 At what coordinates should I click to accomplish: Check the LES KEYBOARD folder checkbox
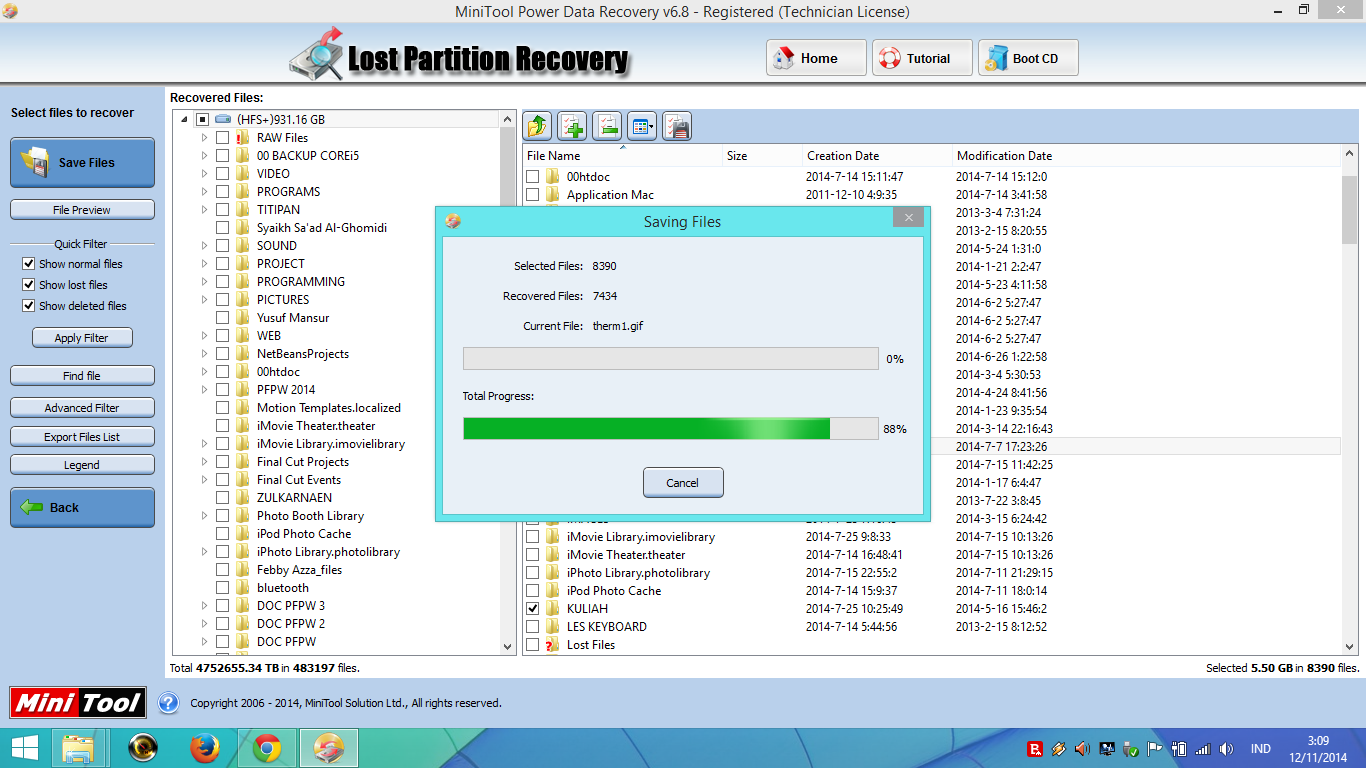click(x=533, y=627)
